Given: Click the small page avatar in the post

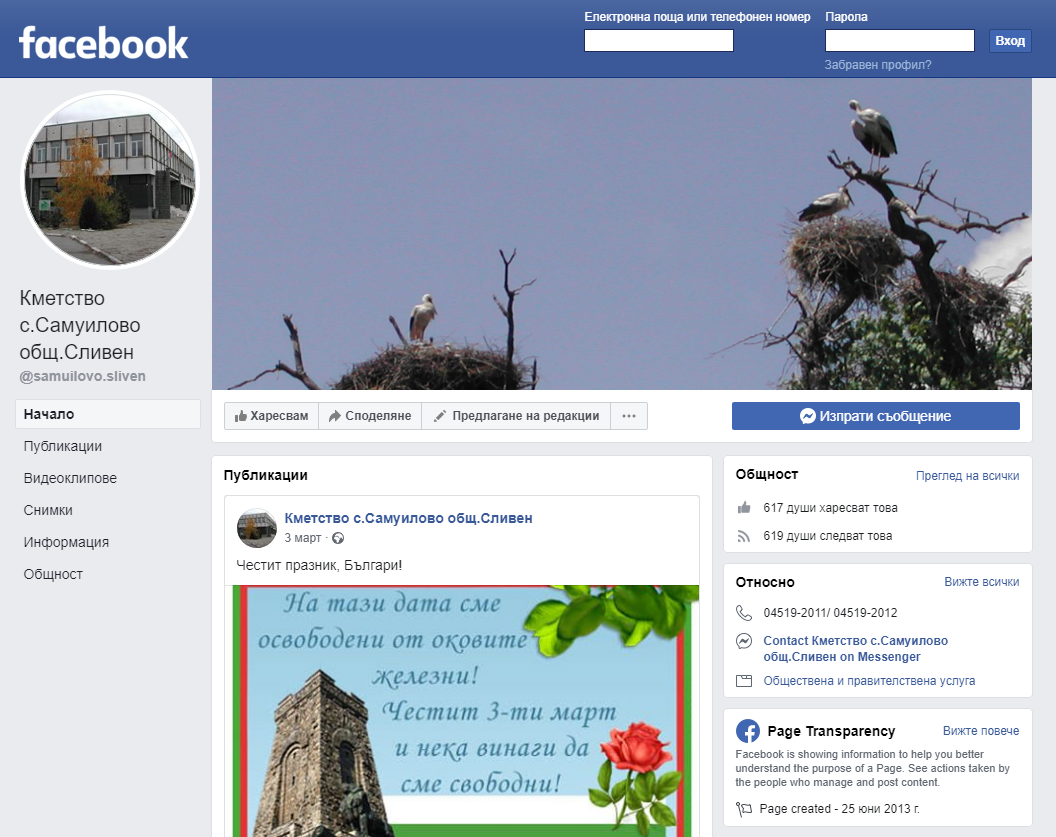Looking at the screenshot, I should click(256, 527).
